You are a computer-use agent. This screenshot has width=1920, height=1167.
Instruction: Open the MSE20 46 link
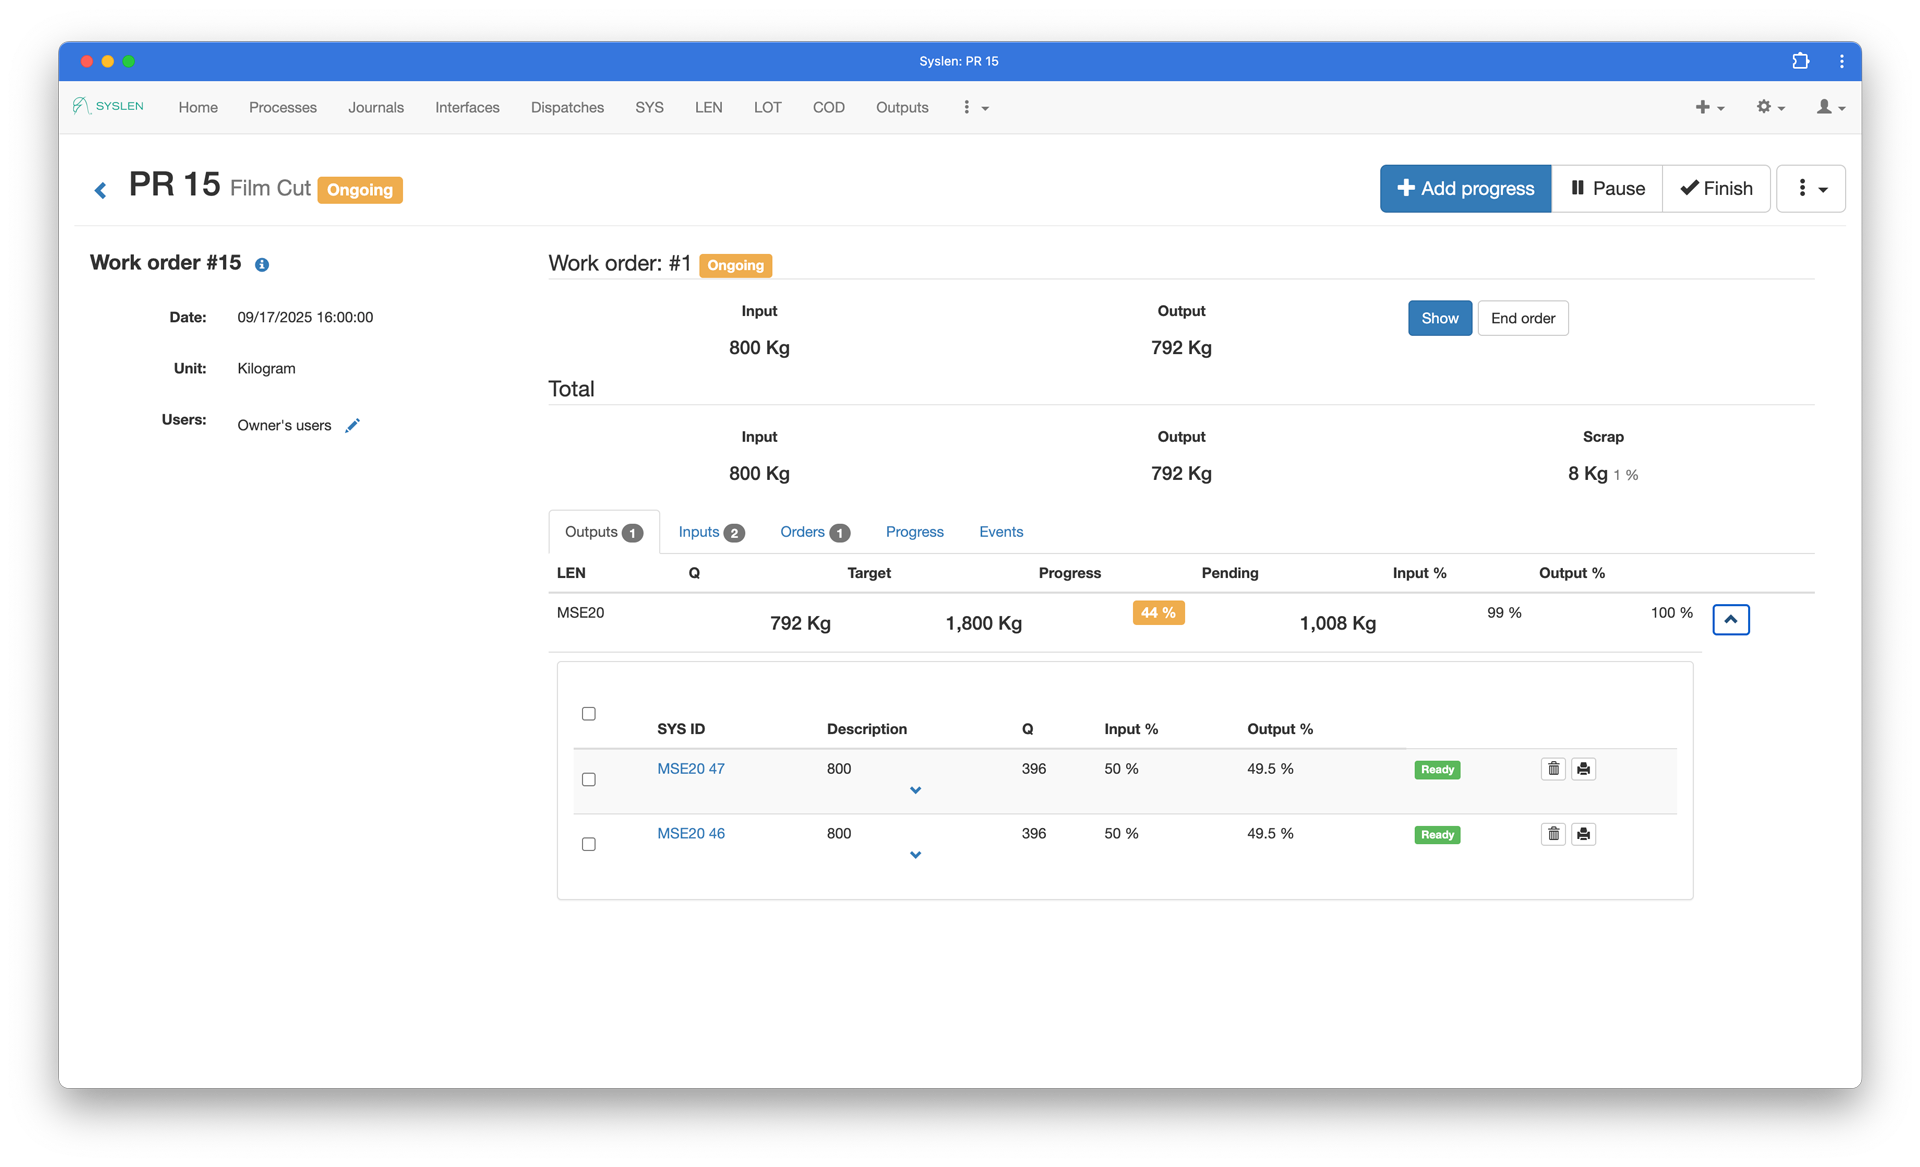[691, 833]
